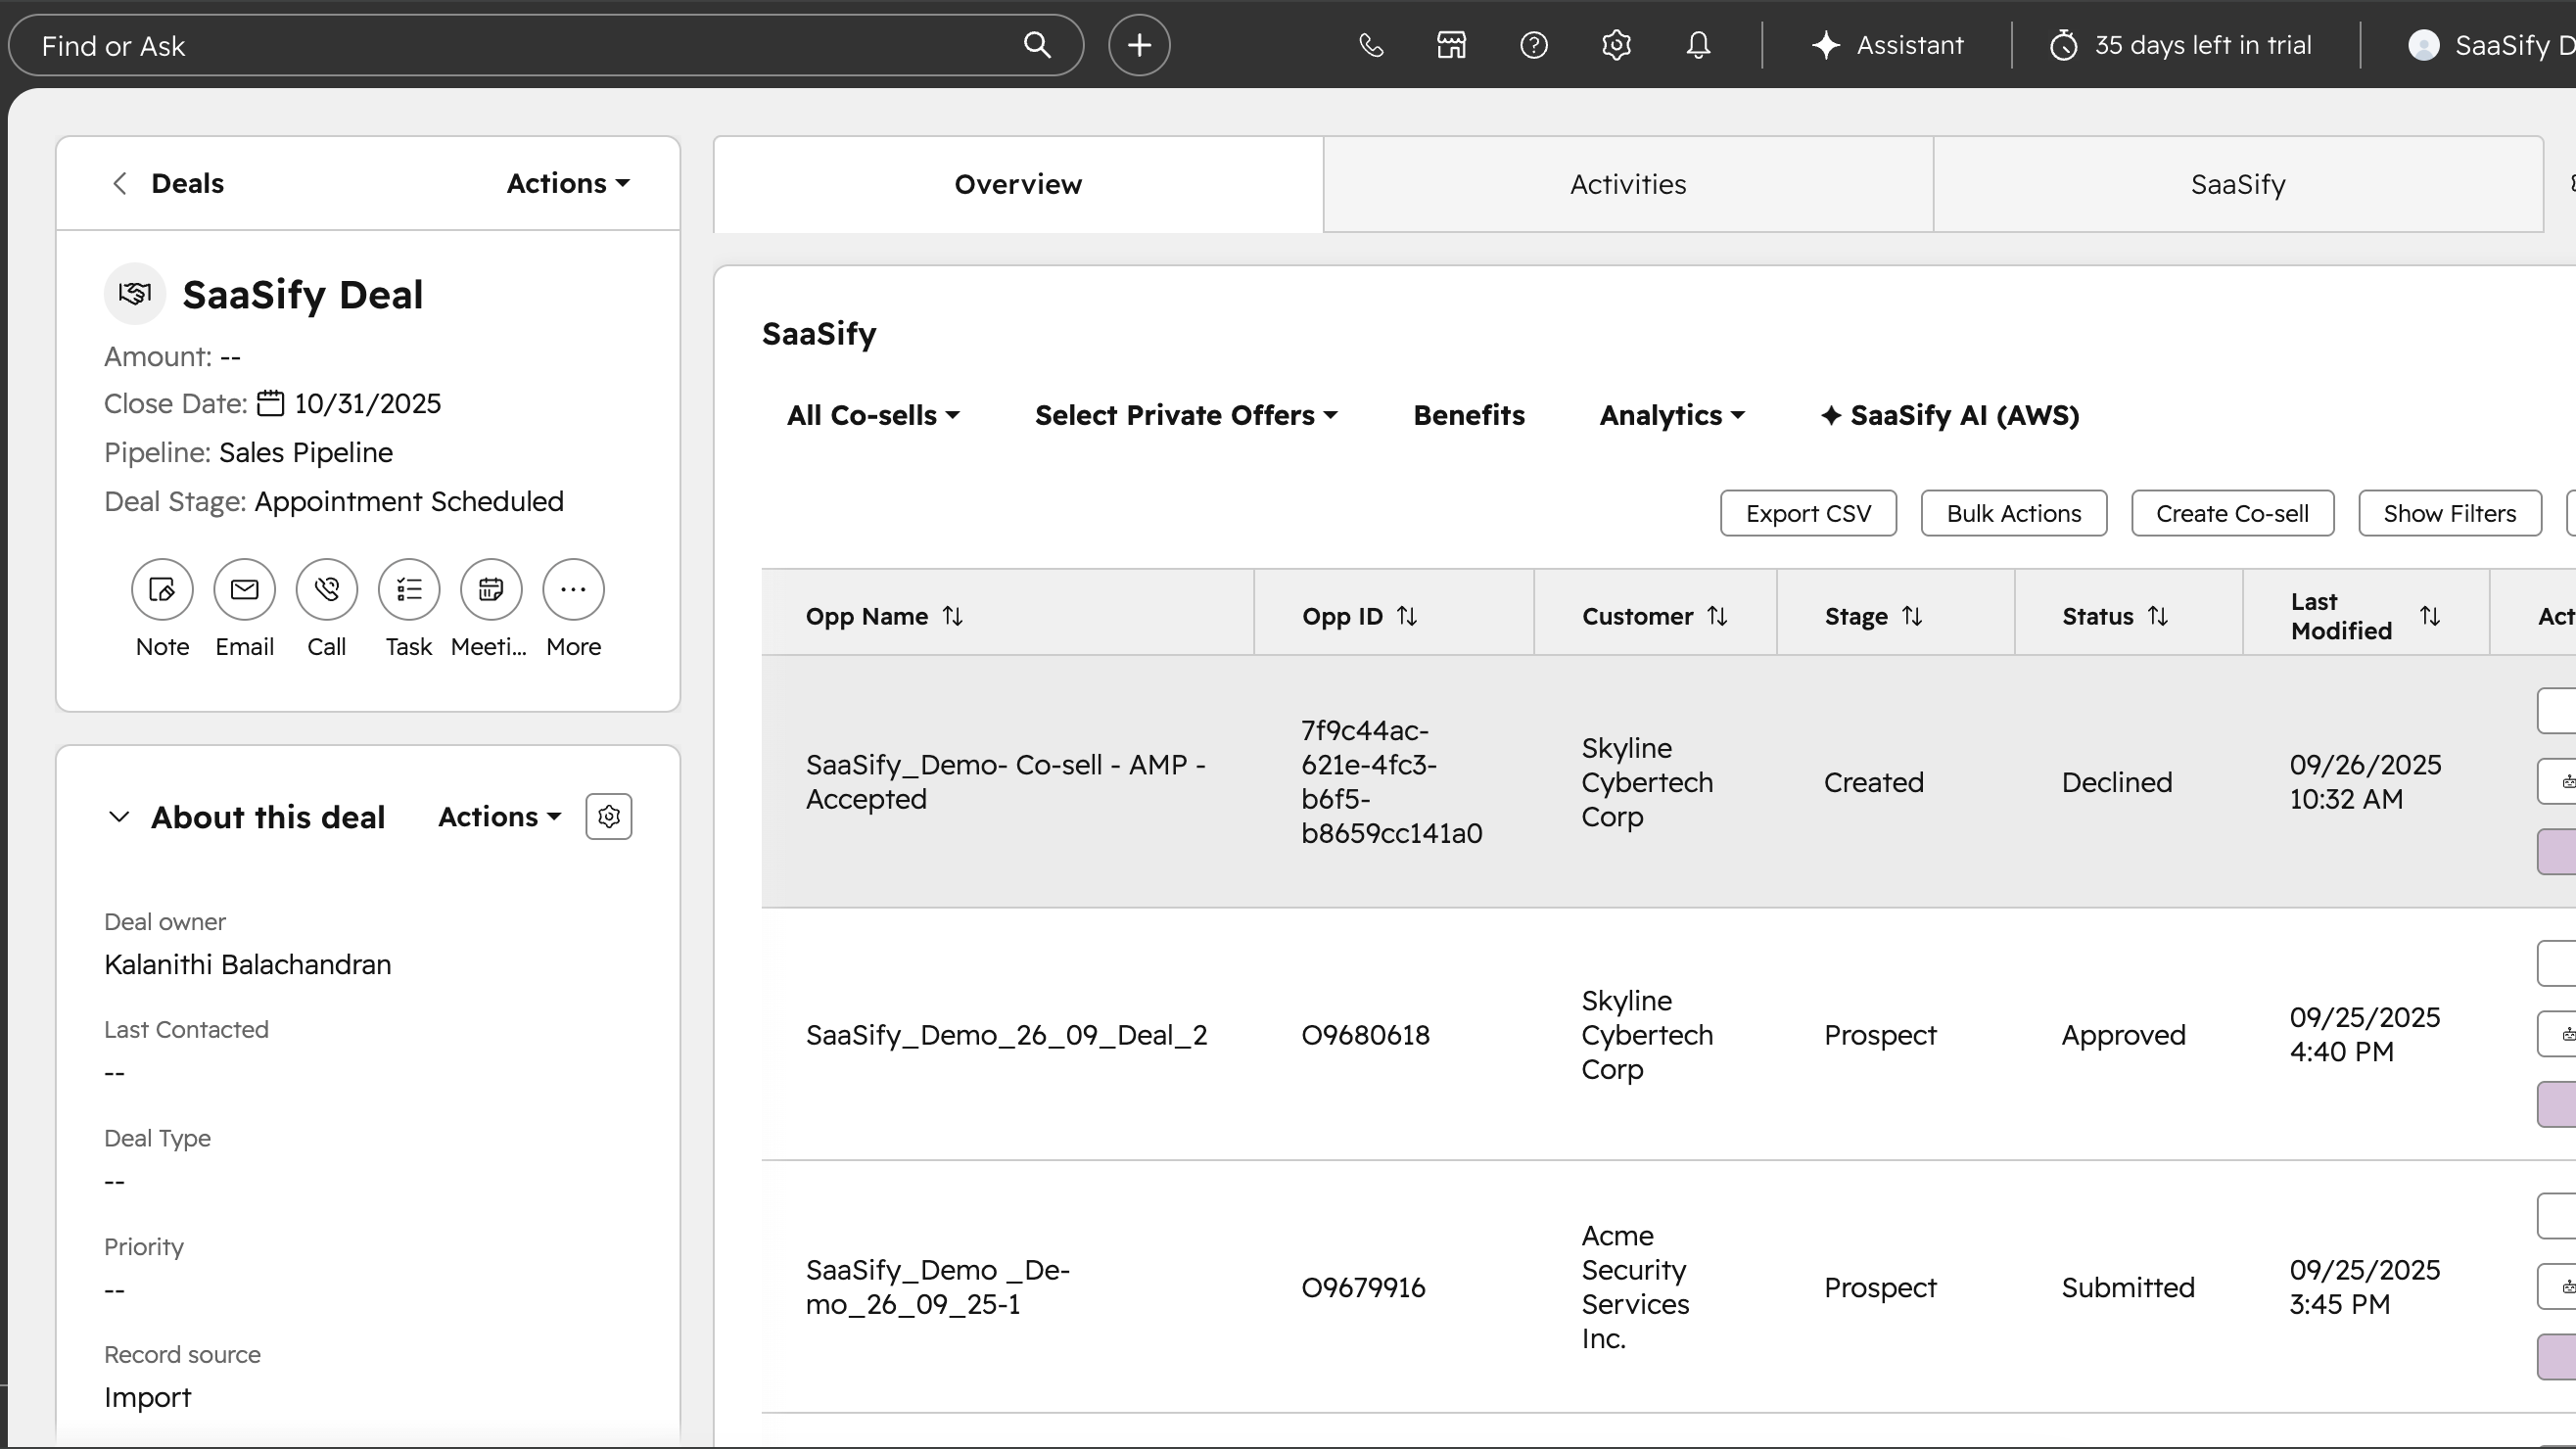Click the Create Co-sell button
This screenshot has height=1449, width=2576.
point(2232,513)
